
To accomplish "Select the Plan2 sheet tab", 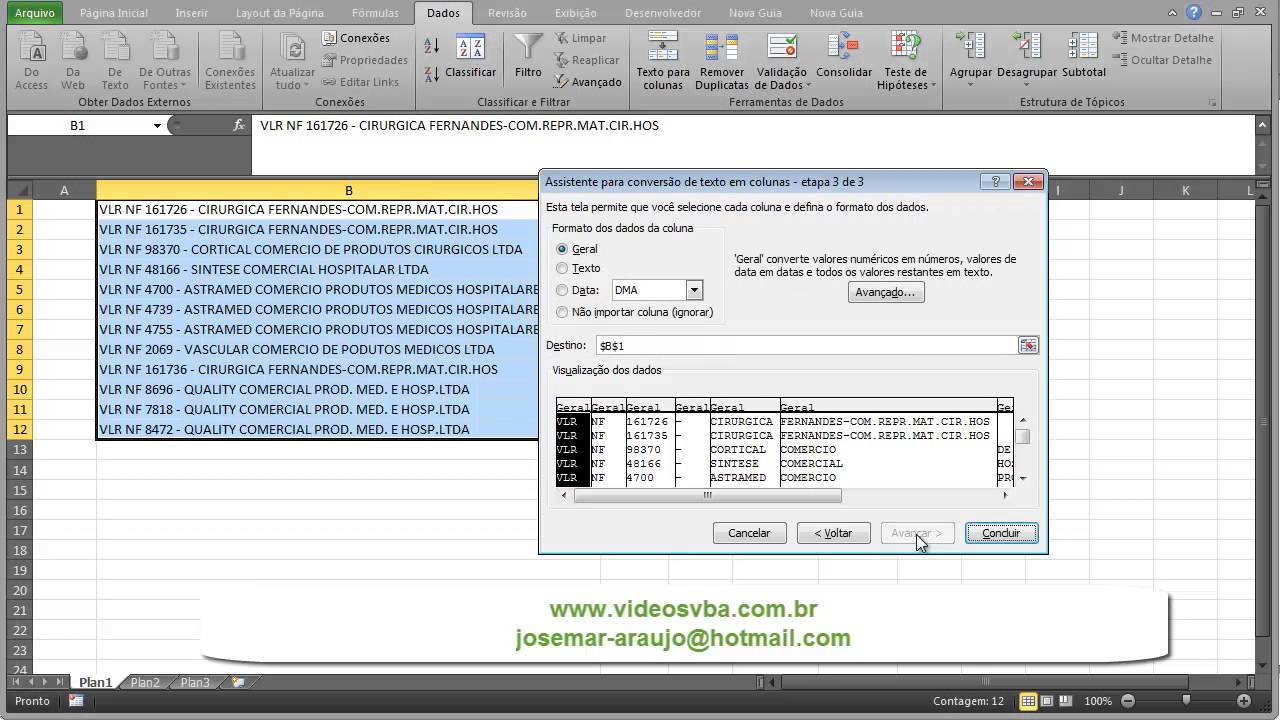I will pyautogui.click(x=145, y=682).
